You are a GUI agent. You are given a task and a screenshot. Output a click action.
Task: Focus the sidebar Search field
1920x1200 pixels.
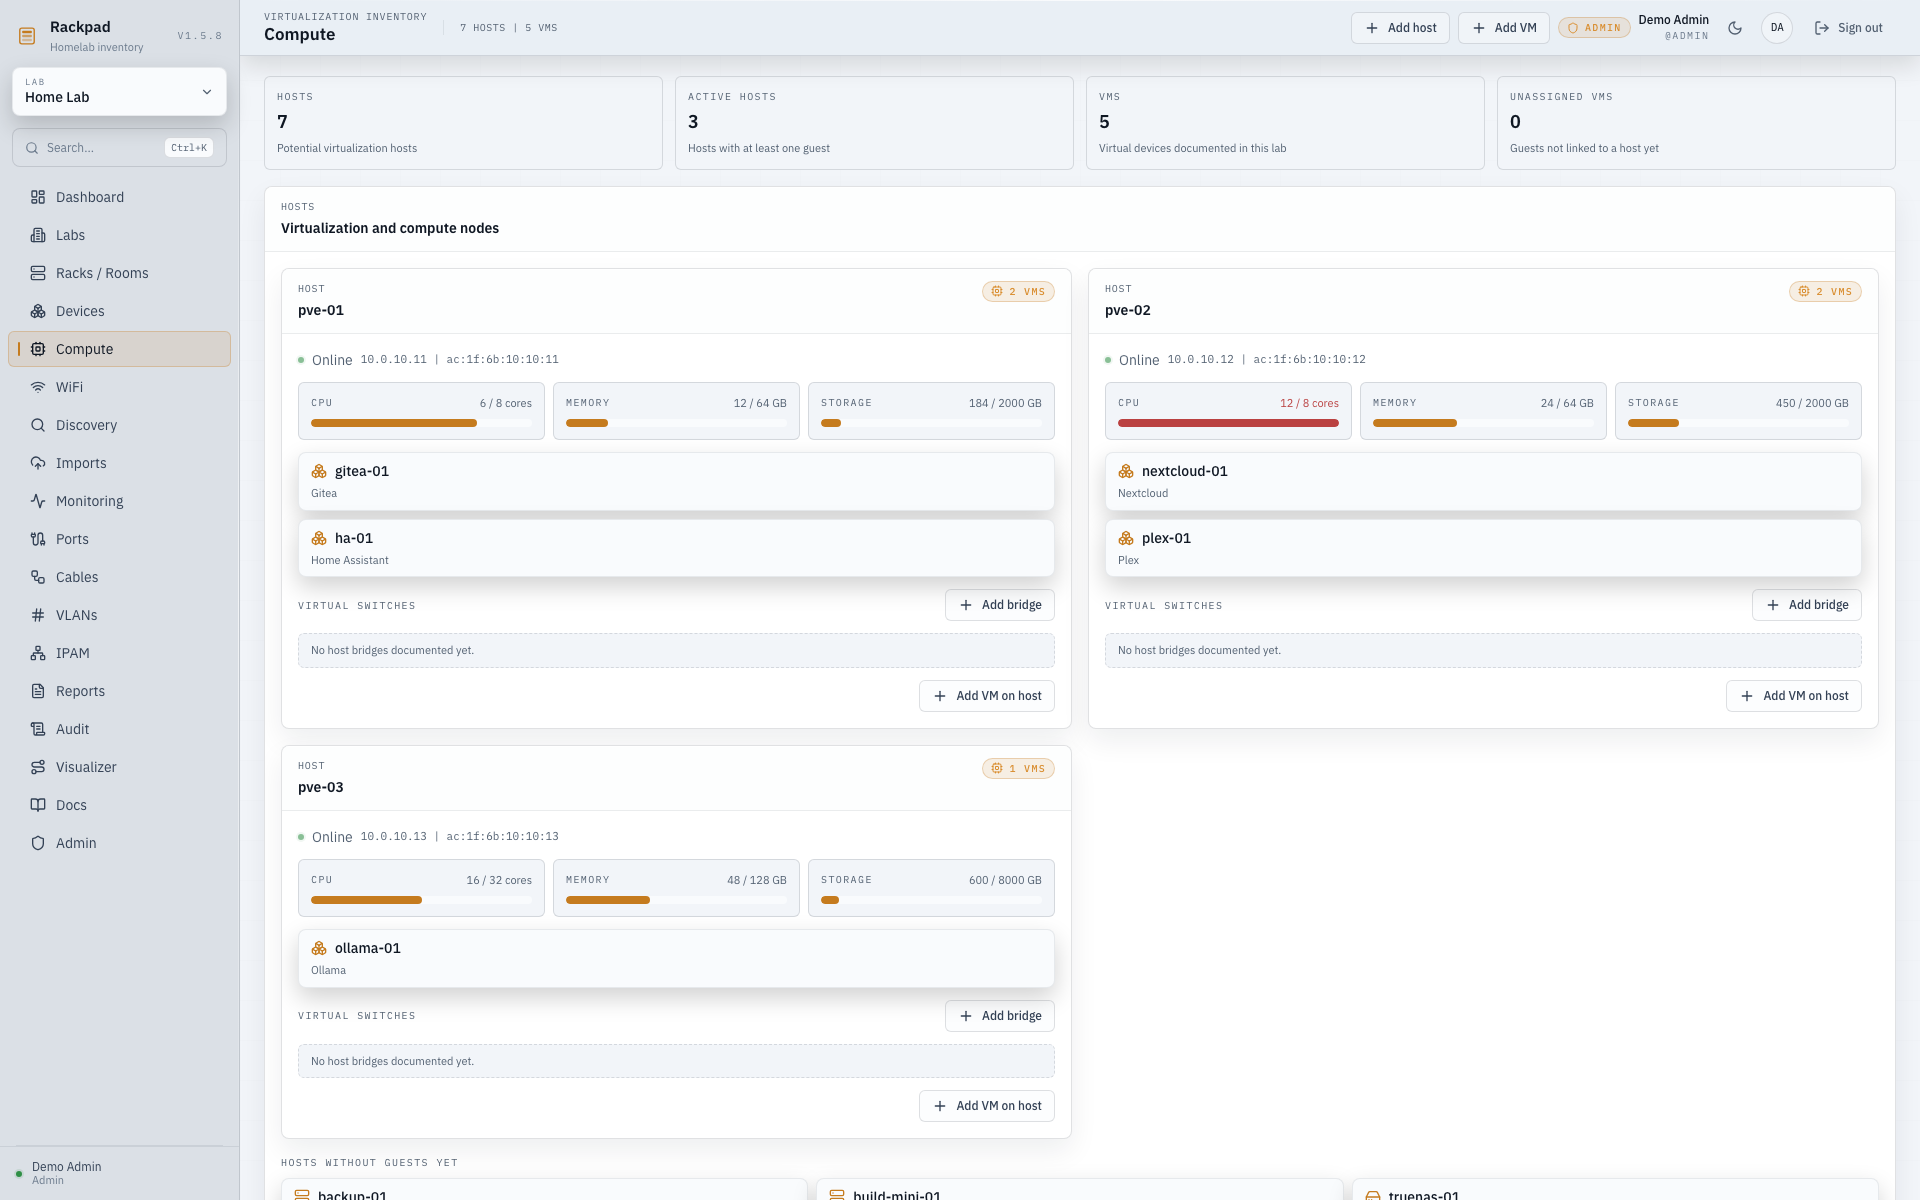119,148
